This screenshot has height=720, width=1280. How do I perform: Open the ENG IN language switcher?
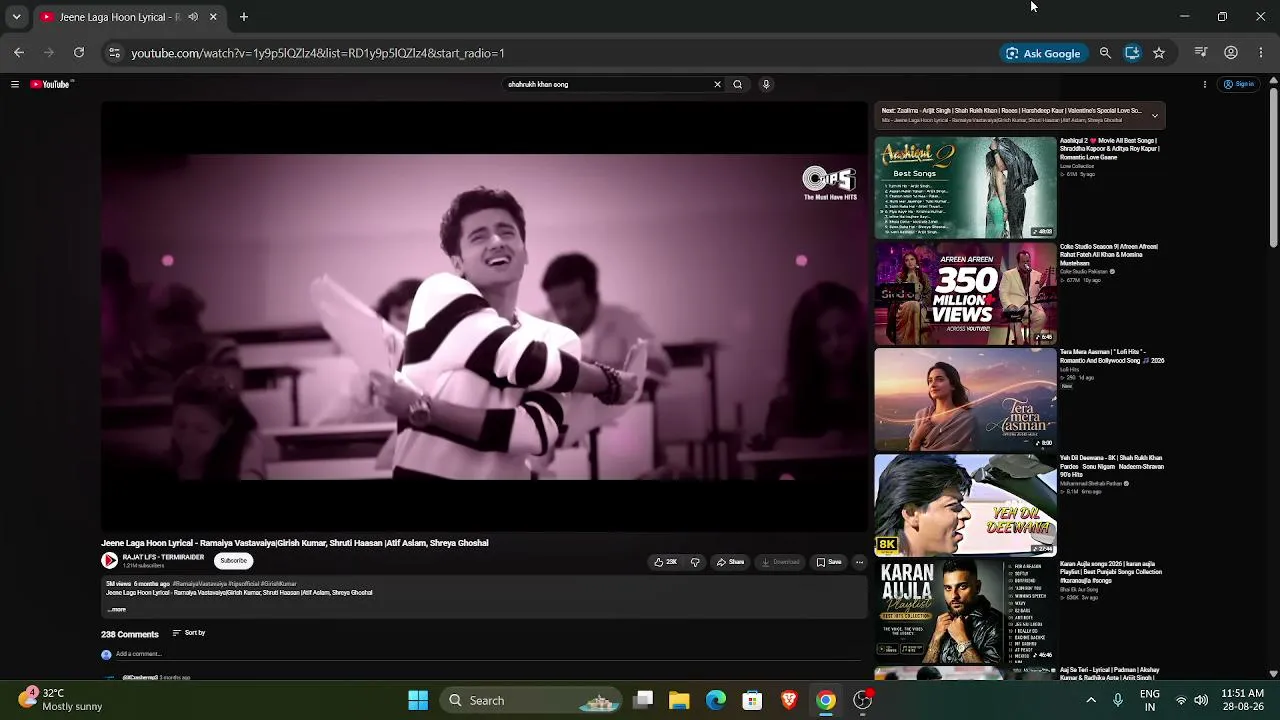[x=1150, y=700]
